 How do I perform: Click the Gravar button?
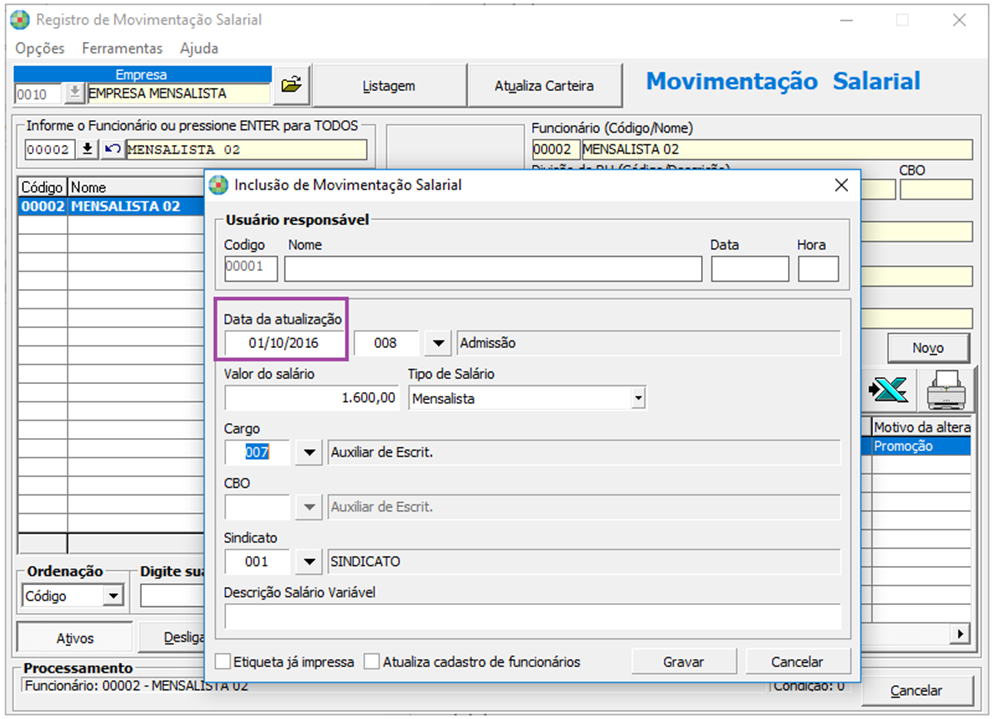pyautogui.click(x=683, y=662)
